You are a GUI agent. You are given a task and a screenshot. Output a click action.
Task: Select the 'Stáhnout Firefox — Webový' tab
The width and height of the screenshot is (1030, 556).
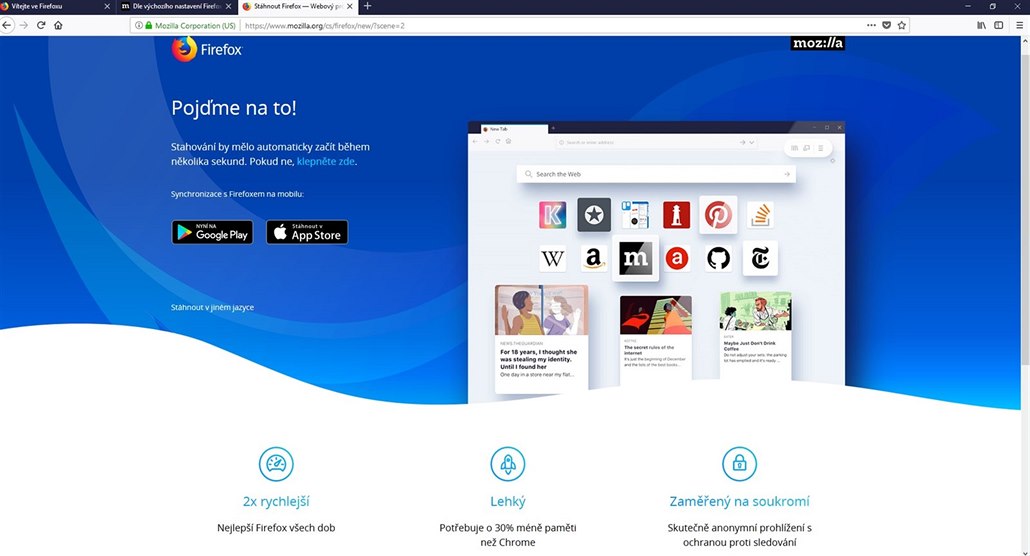pyautogui.click(x=297, y=6)
